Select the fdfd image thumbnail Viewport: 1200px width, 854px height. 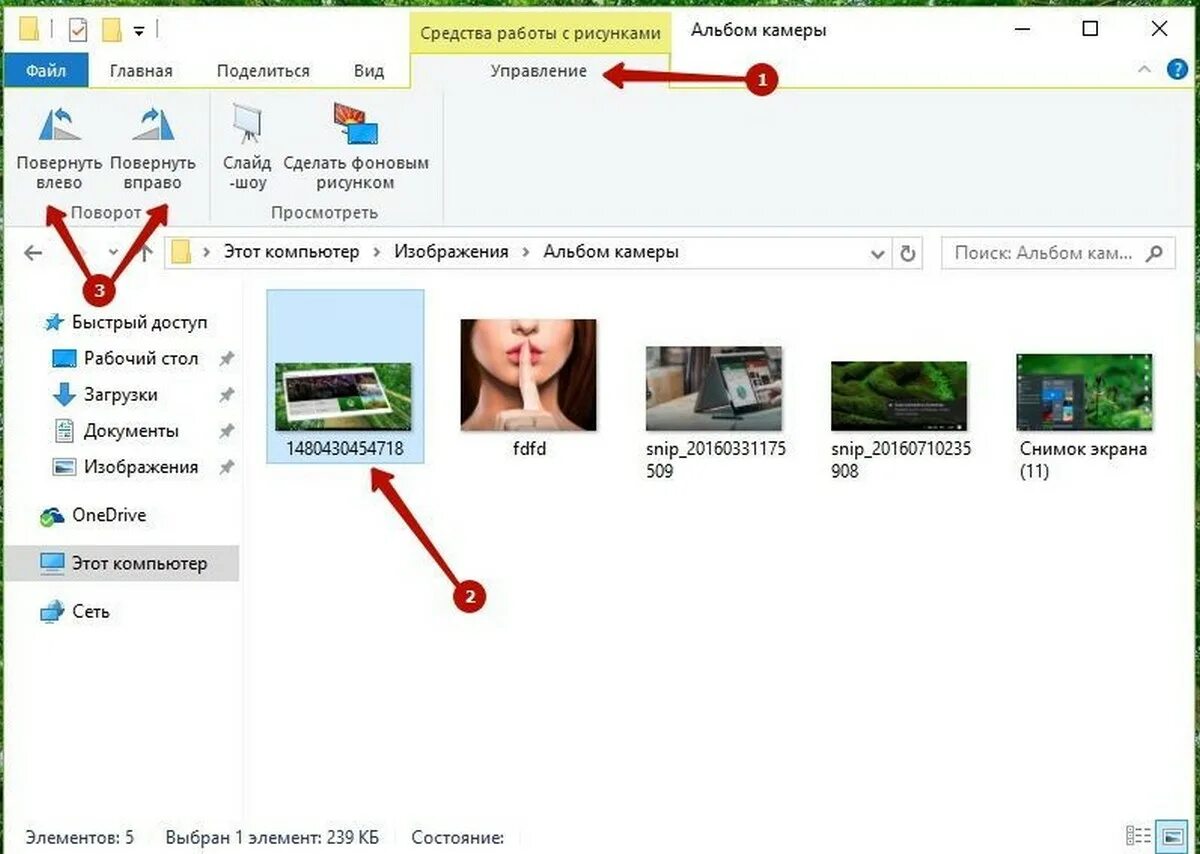[x=528, y=375]
